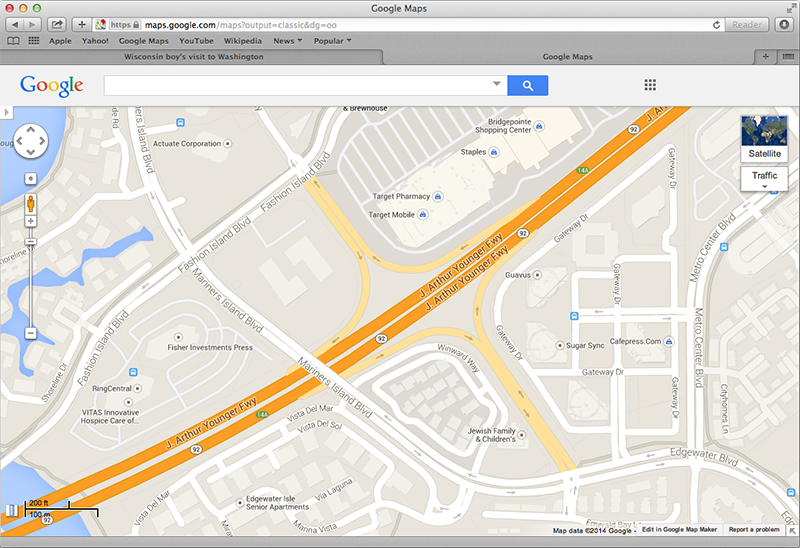Click the Edgewater Blvd street label
The height and width of the screenshot is (548, 800).
(704, 457)
